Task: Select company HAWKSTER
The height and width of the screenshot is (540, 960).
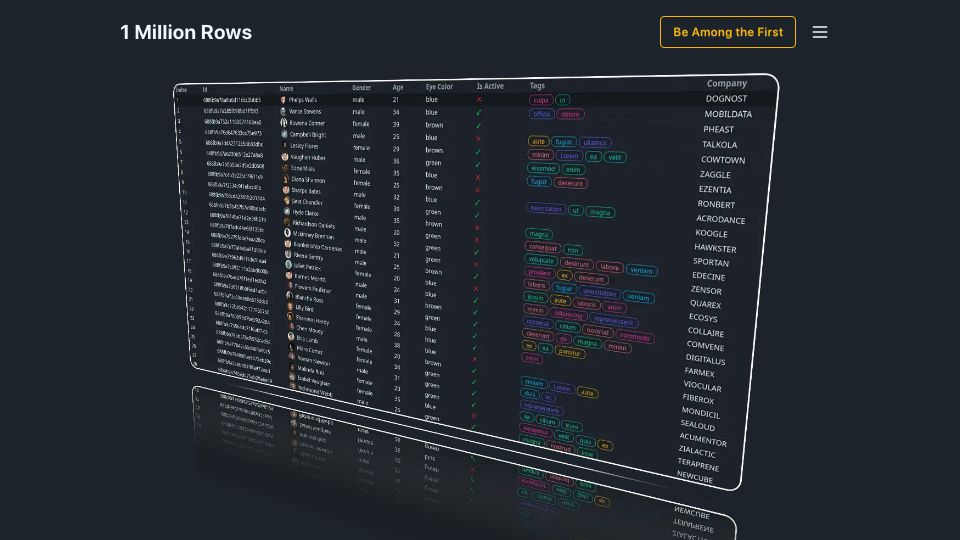Action: coord(715,249)
